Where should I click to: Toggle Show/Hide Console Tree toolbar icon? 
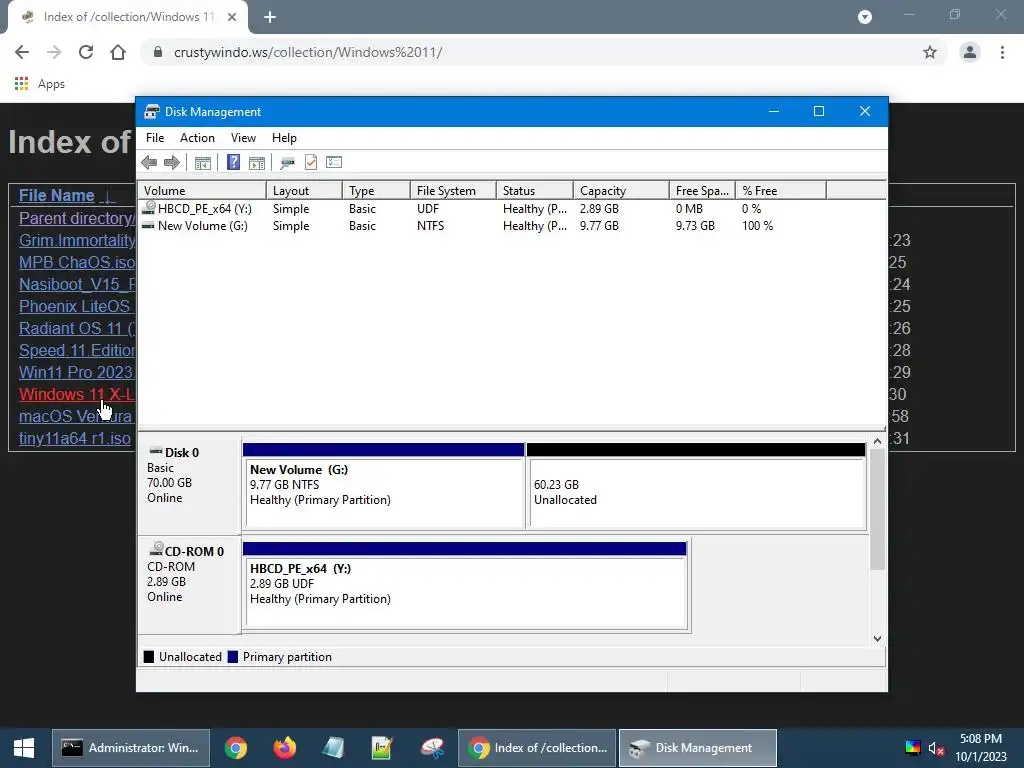pyautogui.click(x=202, y=162)
